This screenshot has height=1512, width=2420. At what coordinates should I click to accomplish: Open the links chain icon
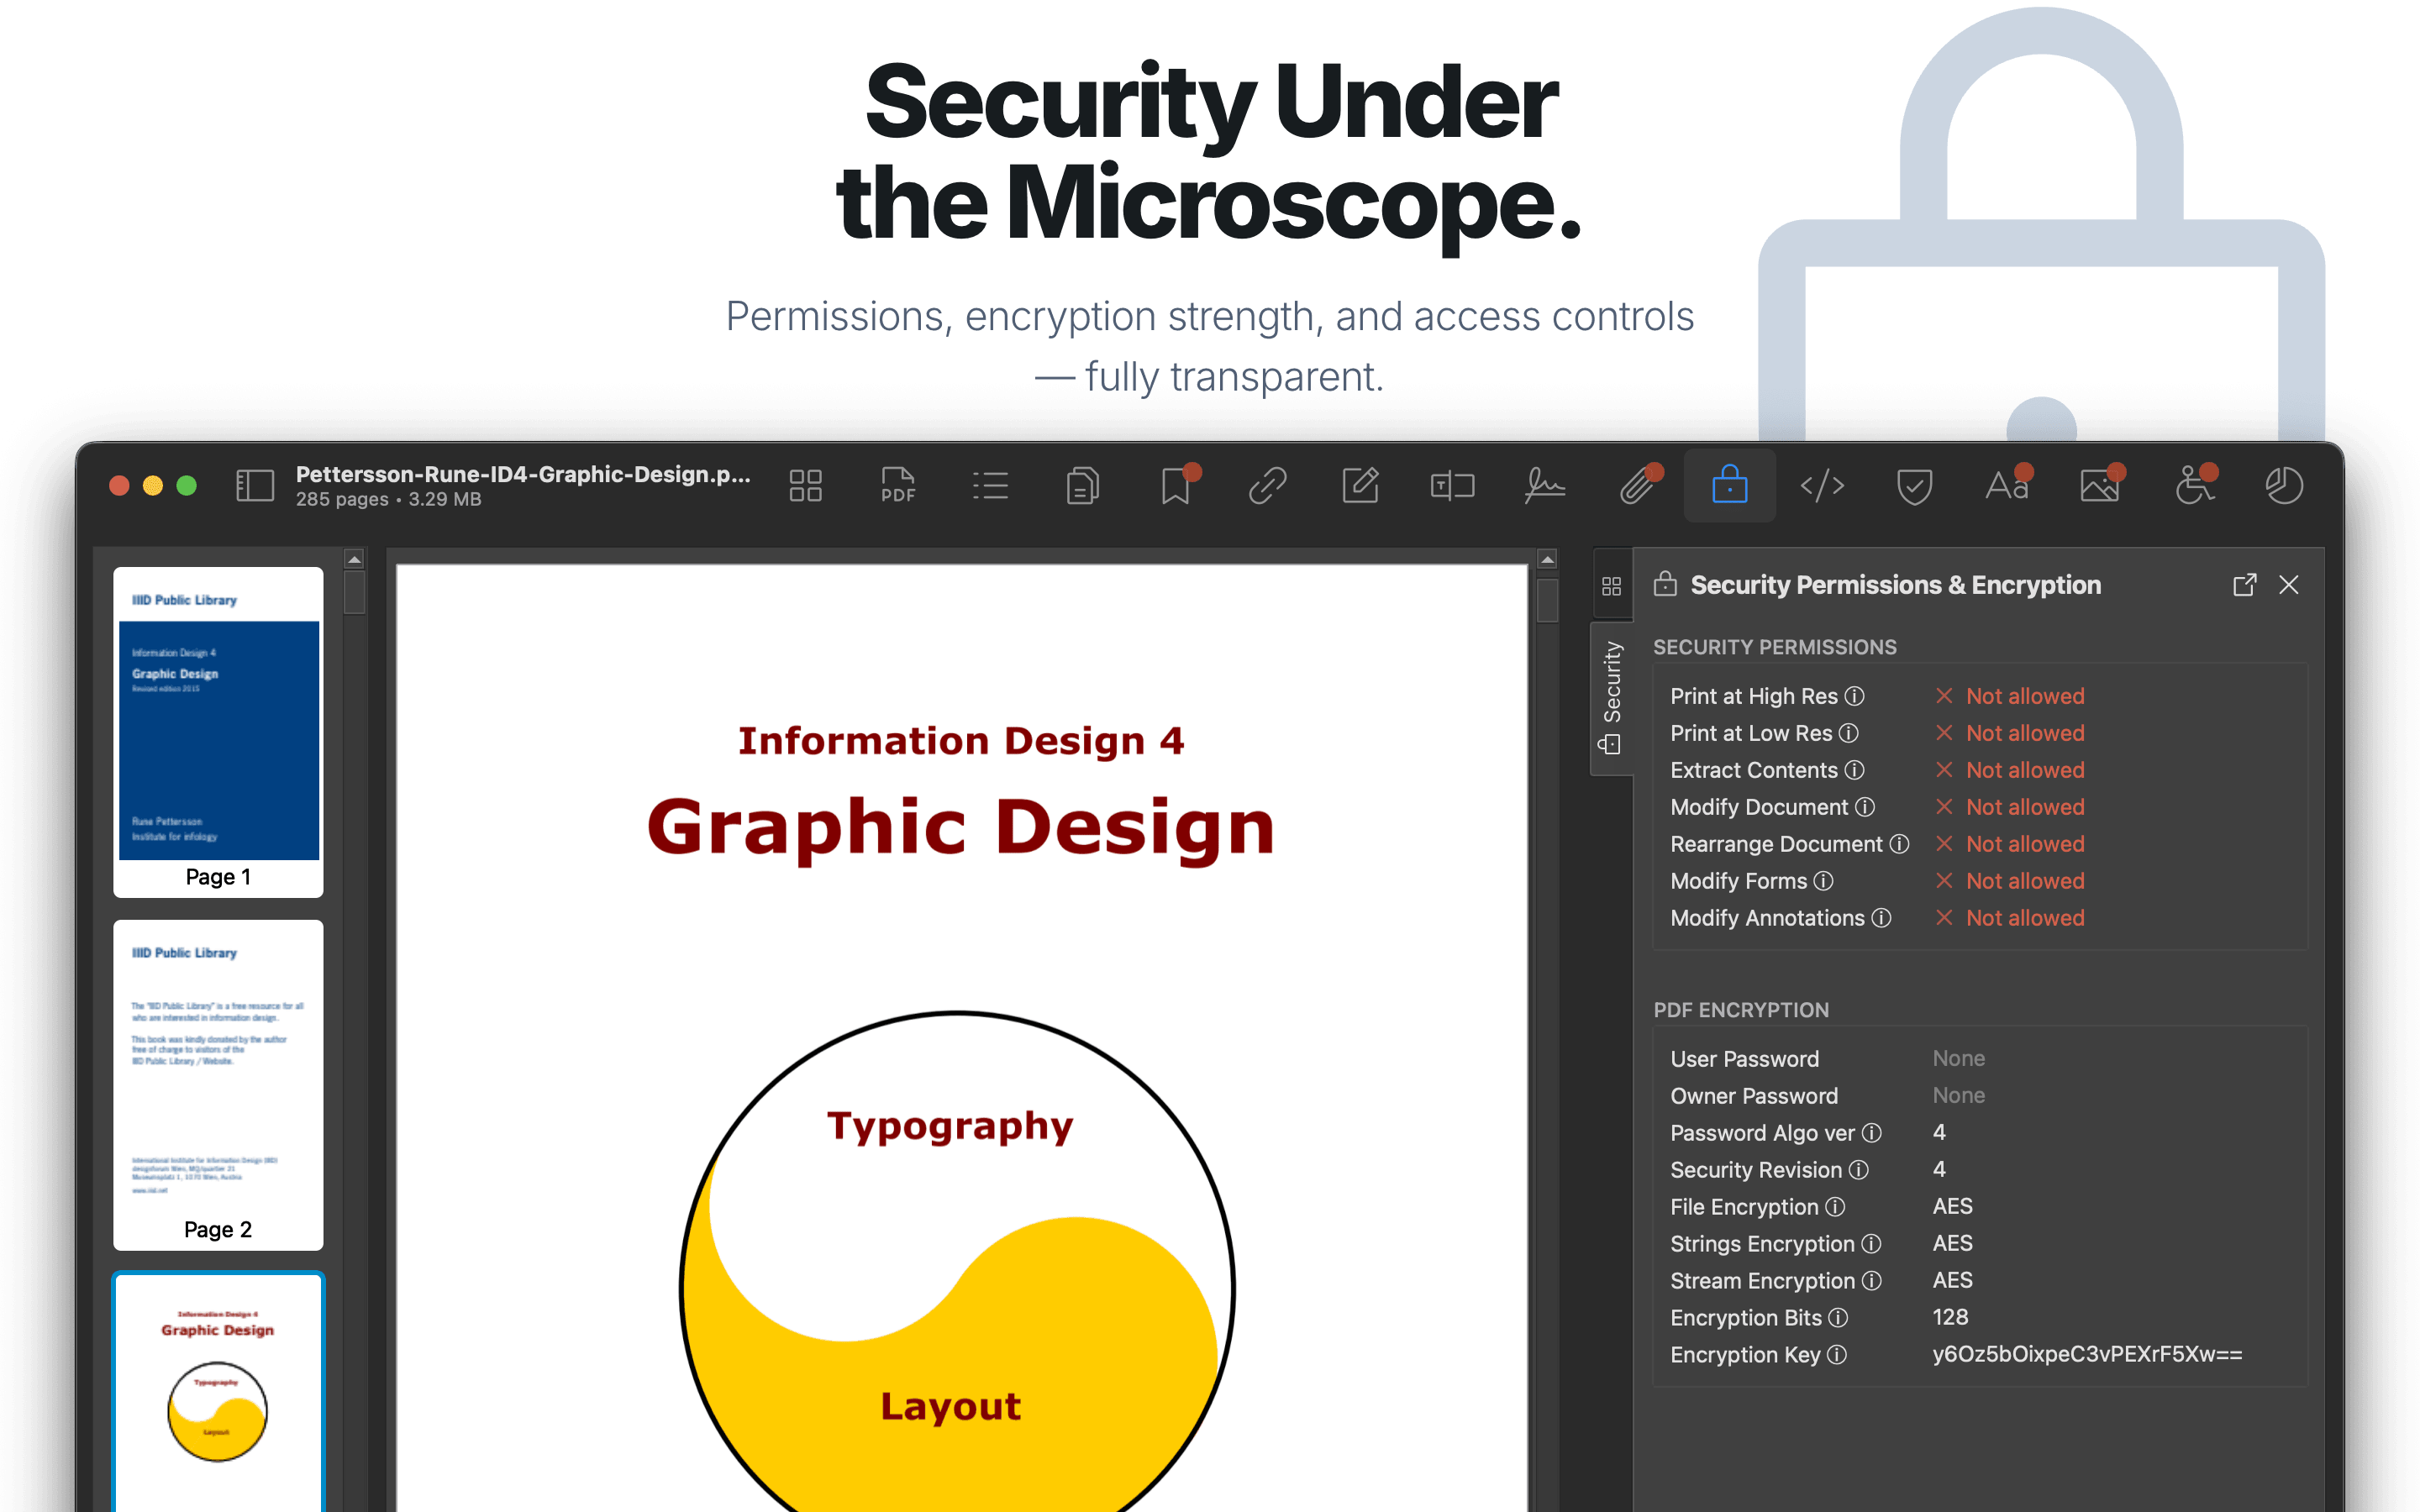(x=1267, y=486)
